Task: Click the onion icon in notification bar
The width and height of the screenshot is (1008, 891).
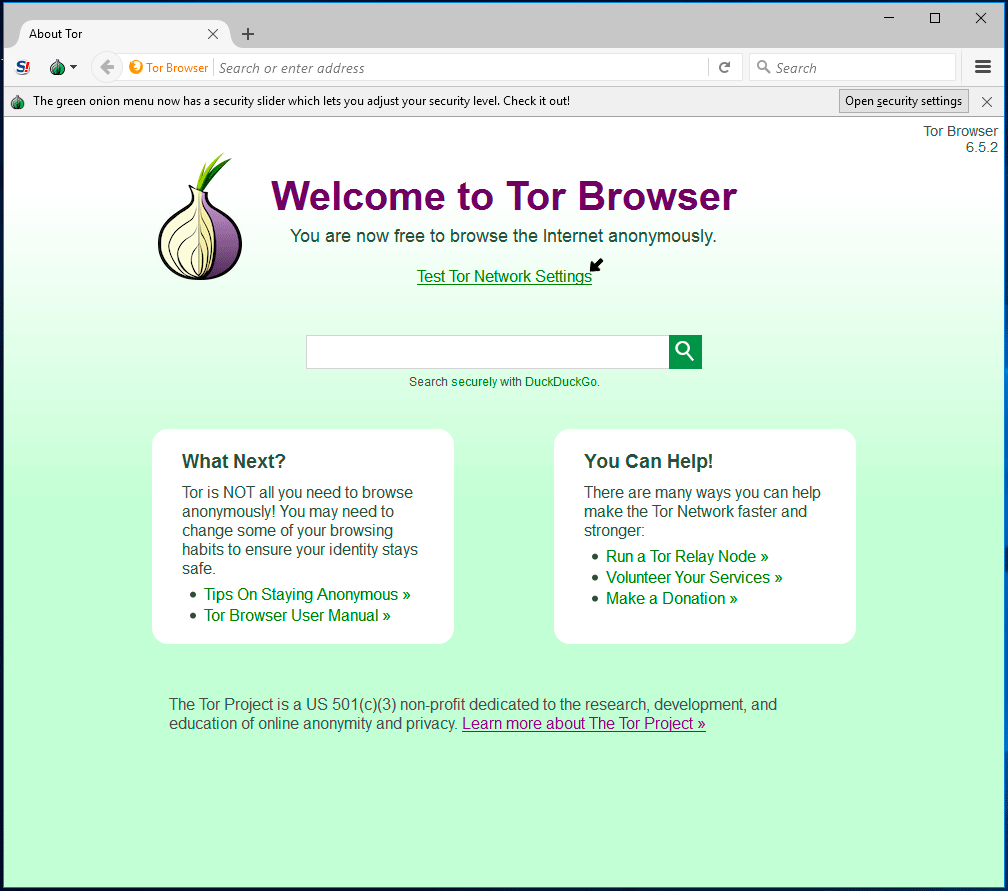Action: [18, 102]
